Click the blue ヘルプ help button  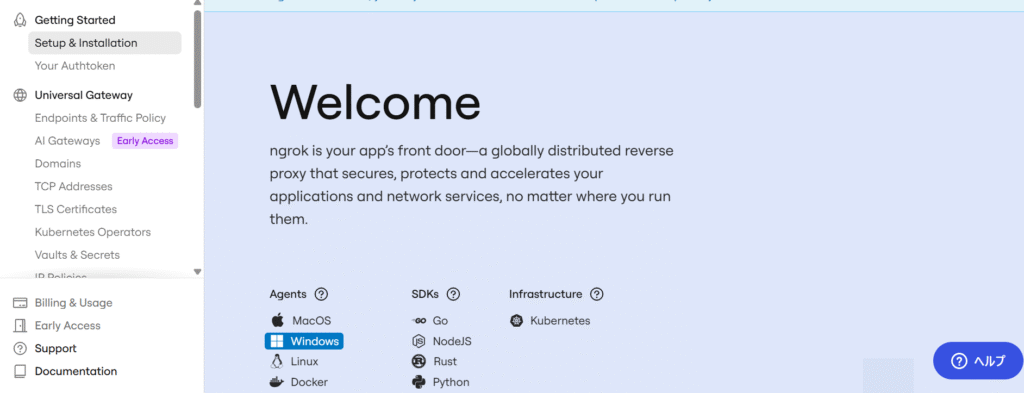point(978,360)
